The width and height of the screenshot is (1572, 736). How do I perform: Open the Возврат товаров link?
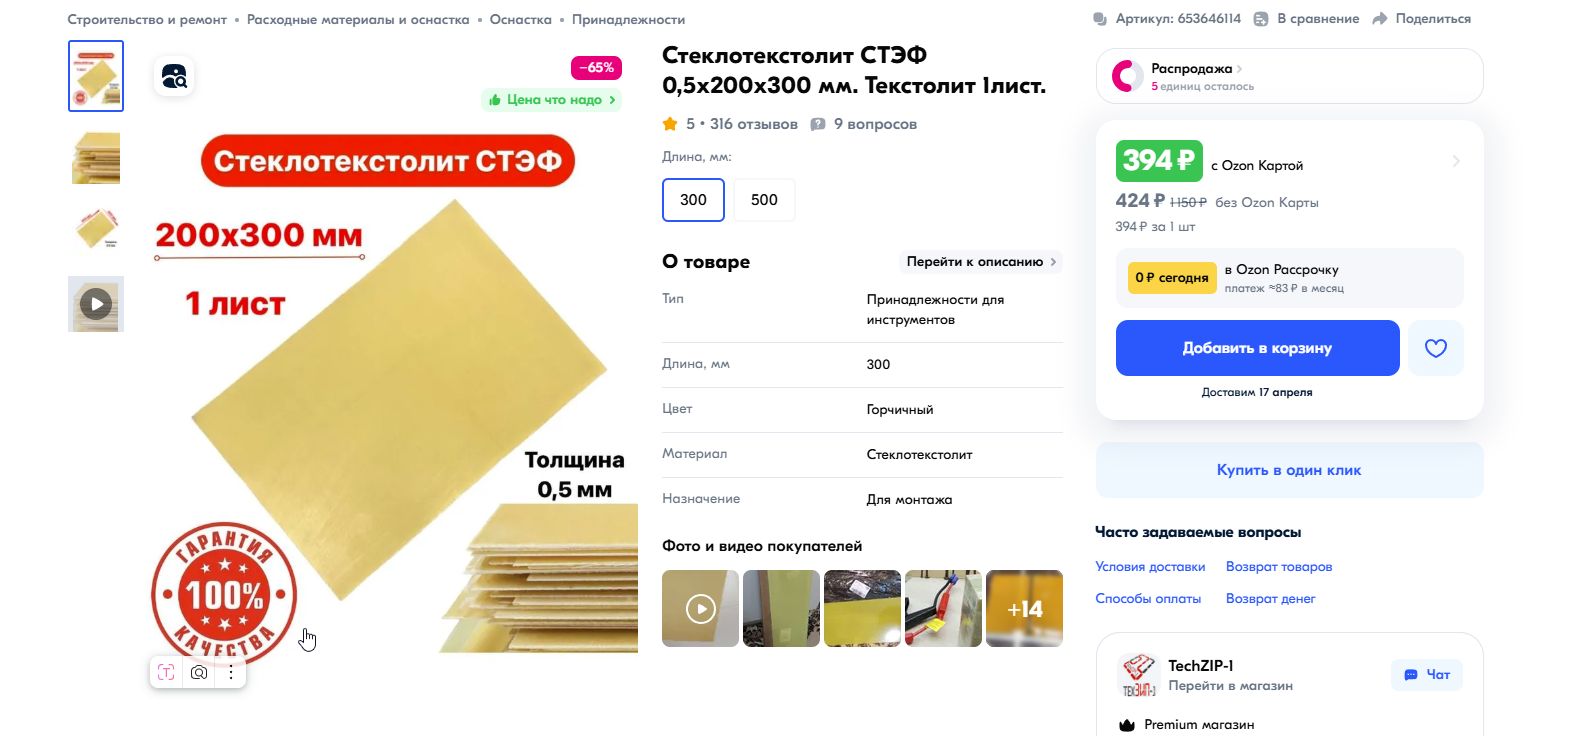point(1279,567)
